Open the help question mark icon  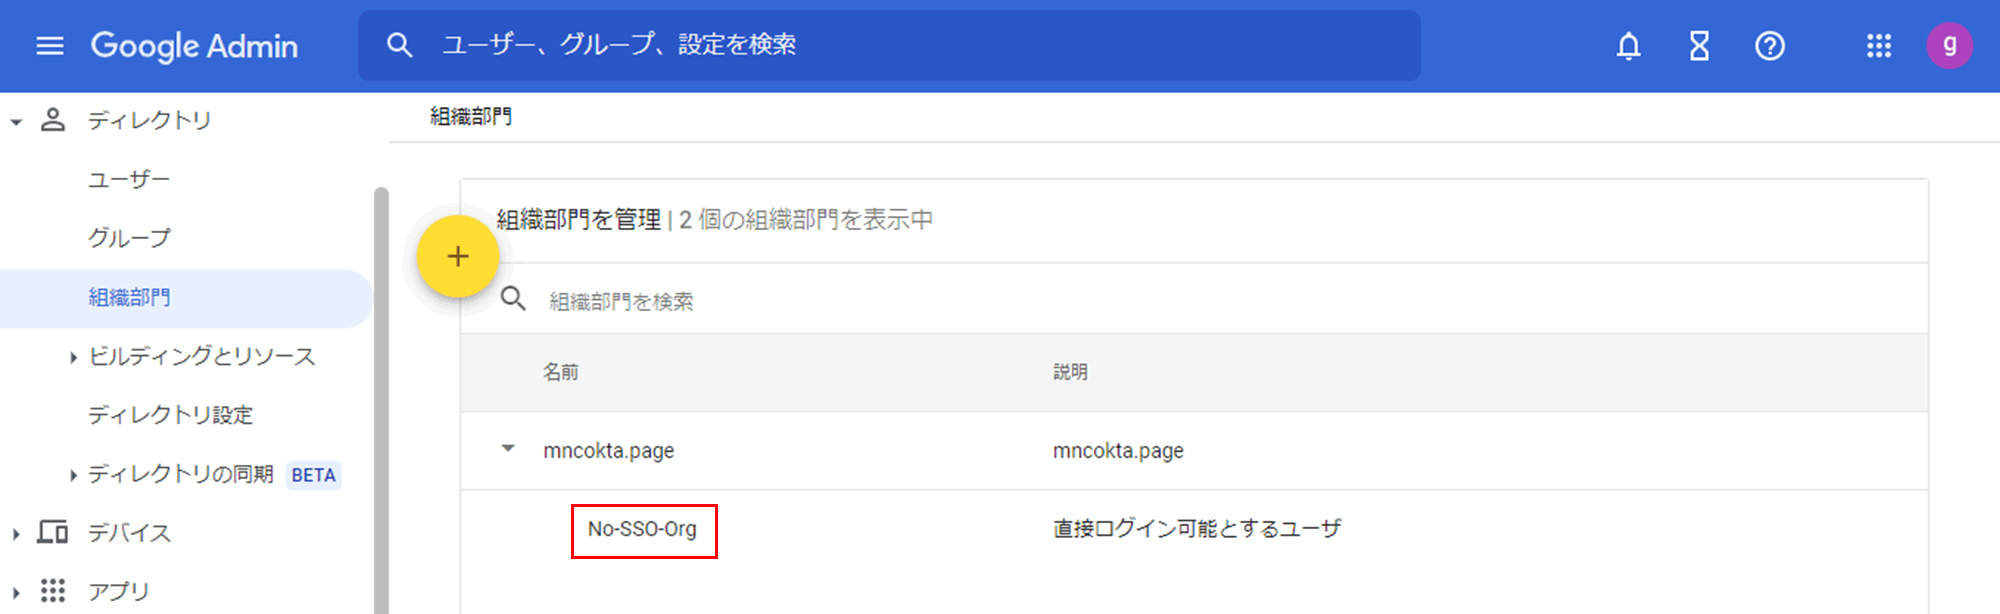pos(1769,46)
